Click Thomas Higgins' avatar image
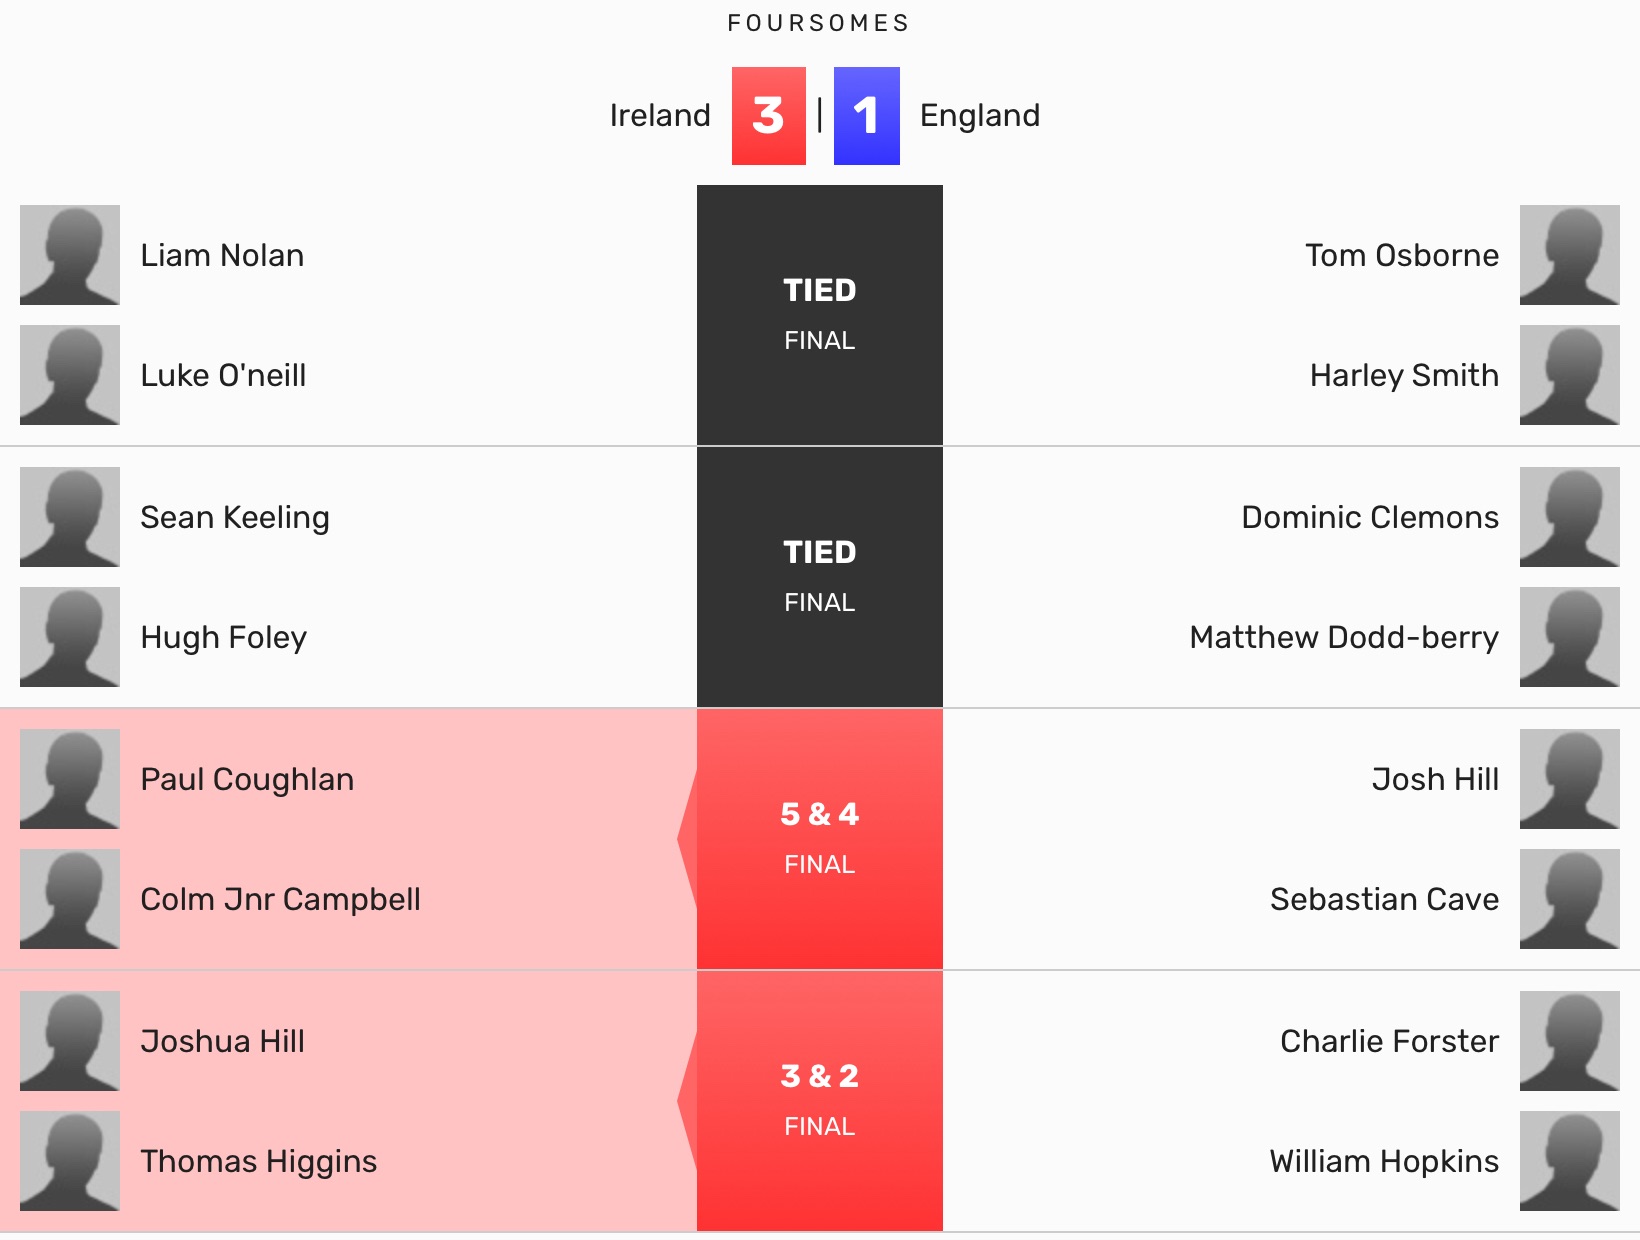 [70, 1161]
